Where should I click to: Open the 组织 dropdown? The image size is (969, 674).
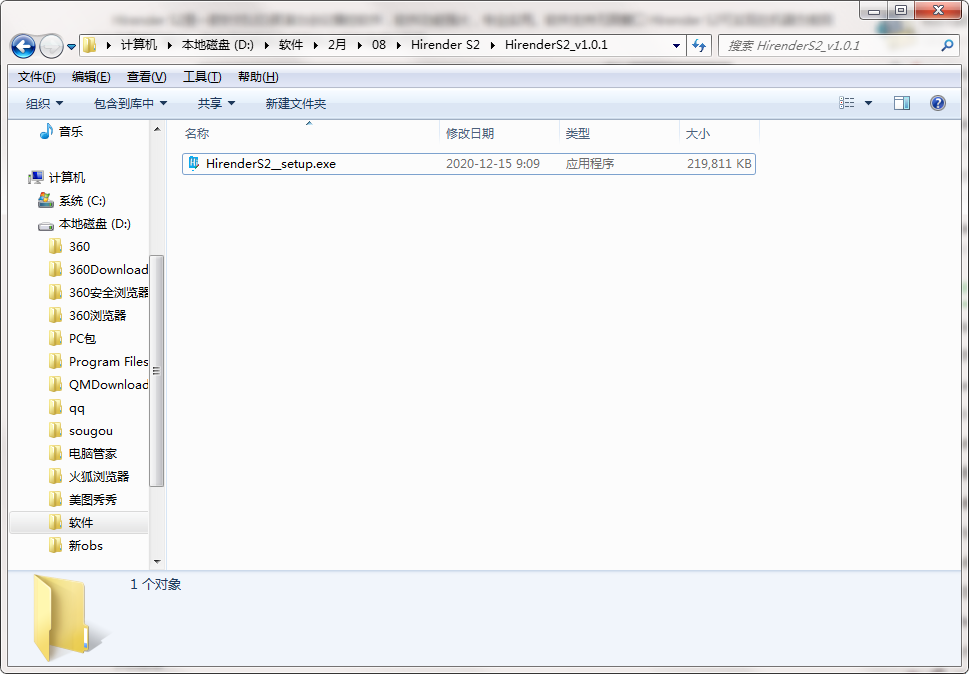(x=44, y=103)
